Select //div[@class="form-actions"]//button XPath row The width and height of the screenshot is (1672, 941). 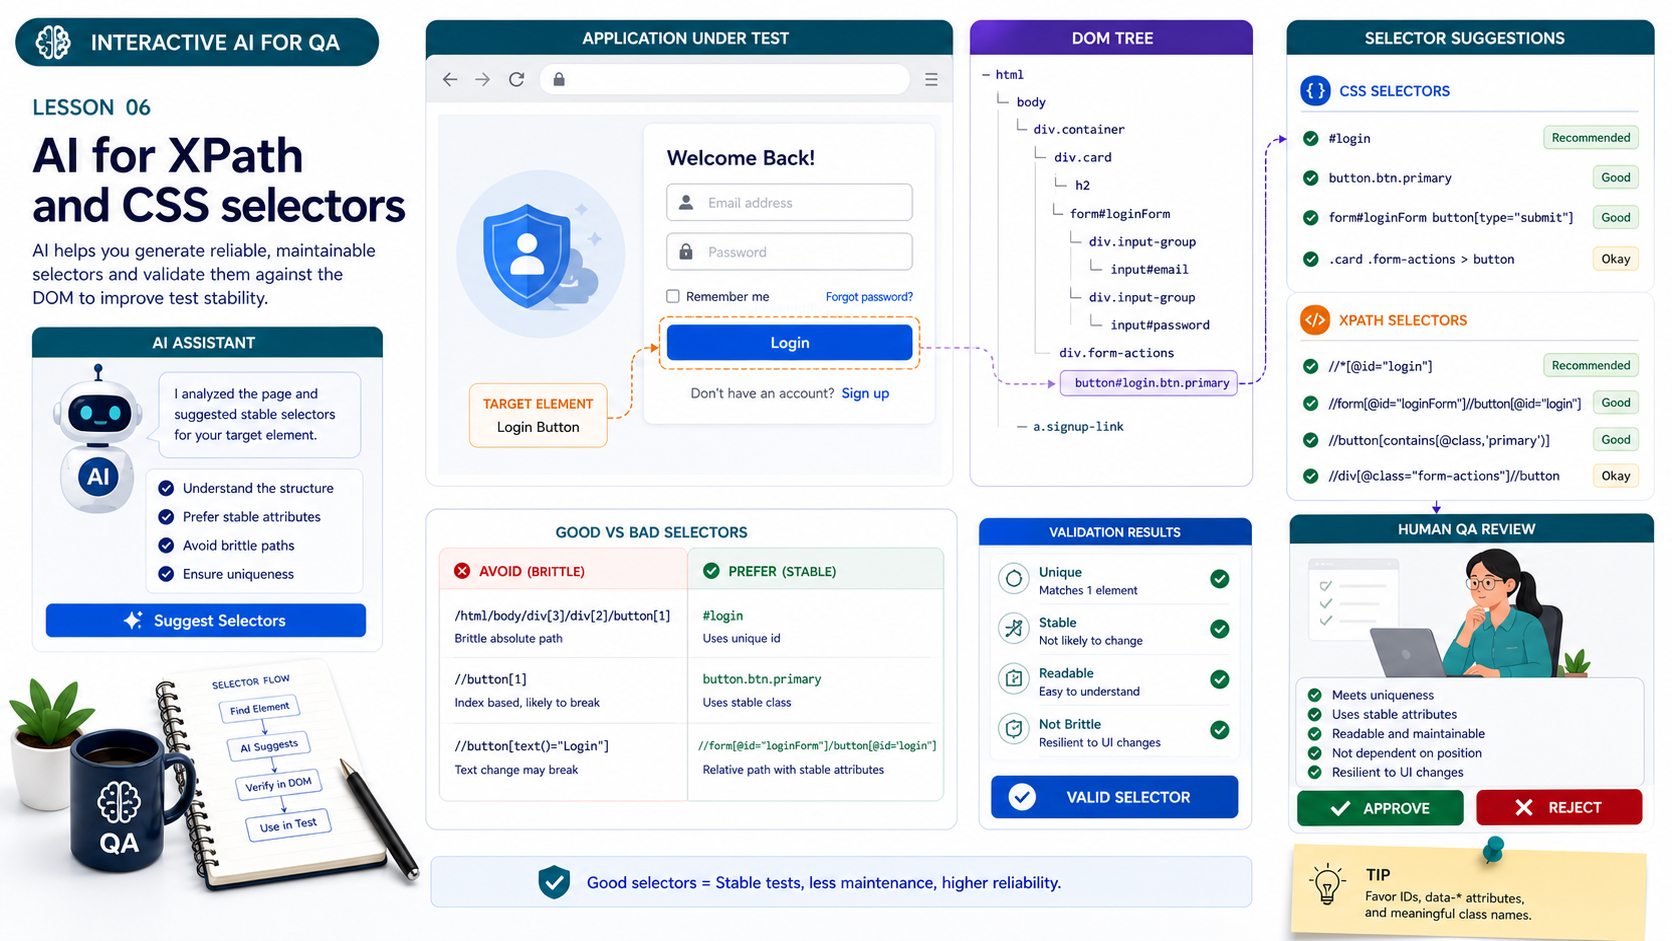[1469, 476]
